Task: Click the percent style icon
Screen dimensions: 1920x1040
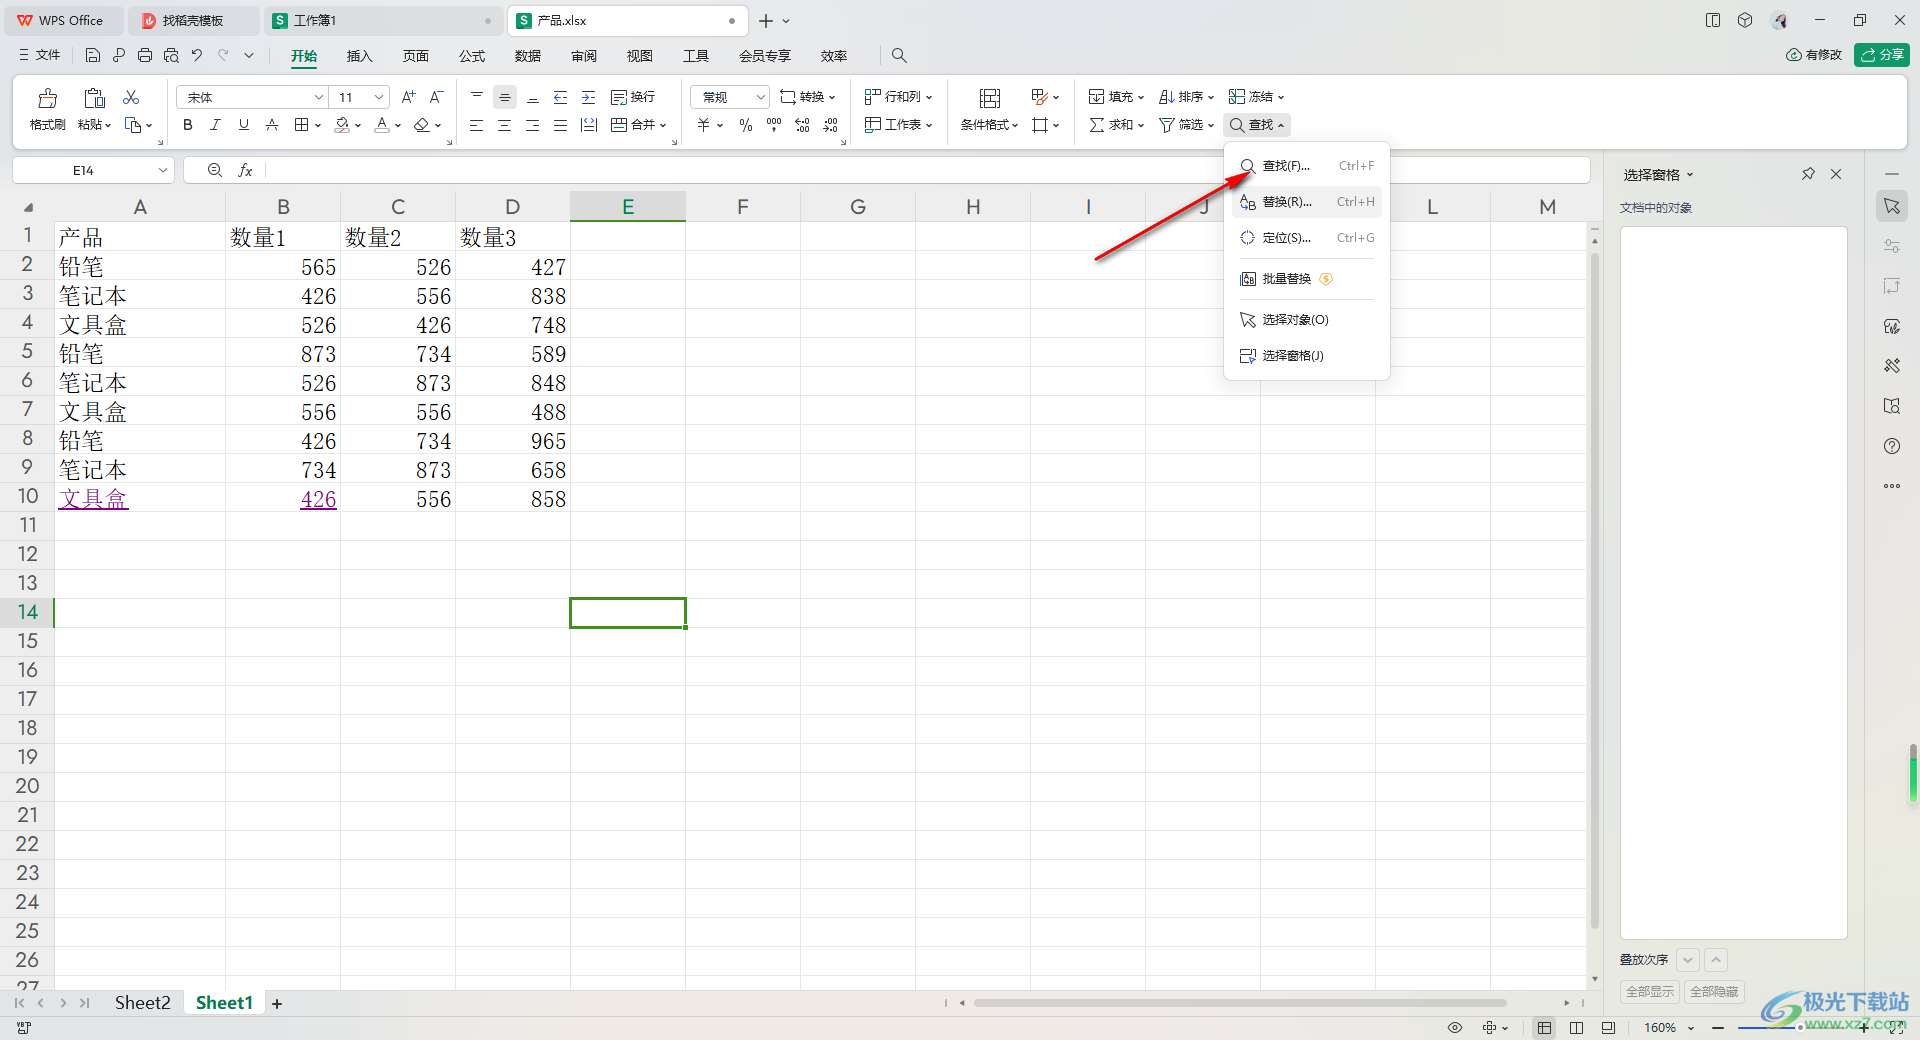Action: [x=746, y=125]
